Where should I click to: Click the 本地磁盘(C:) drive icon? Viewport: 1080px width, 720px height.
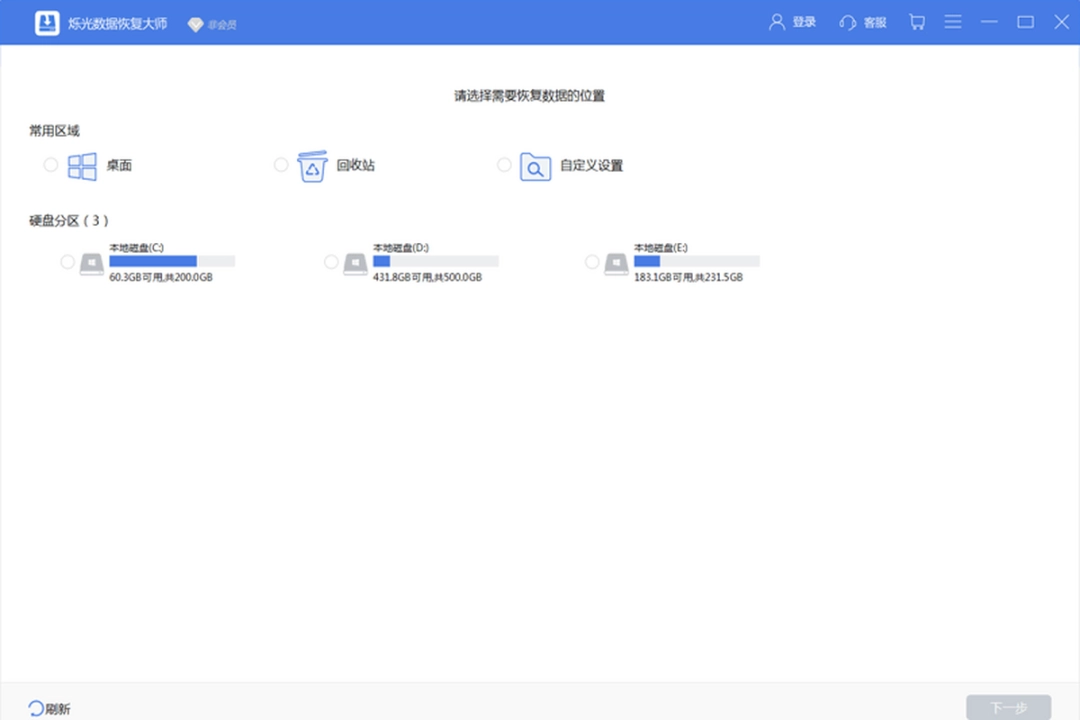91,263
